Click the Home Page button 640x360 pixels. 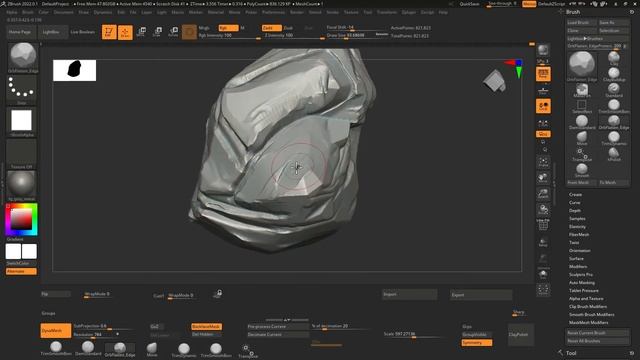pyautogui.click(x=20, y=32)
